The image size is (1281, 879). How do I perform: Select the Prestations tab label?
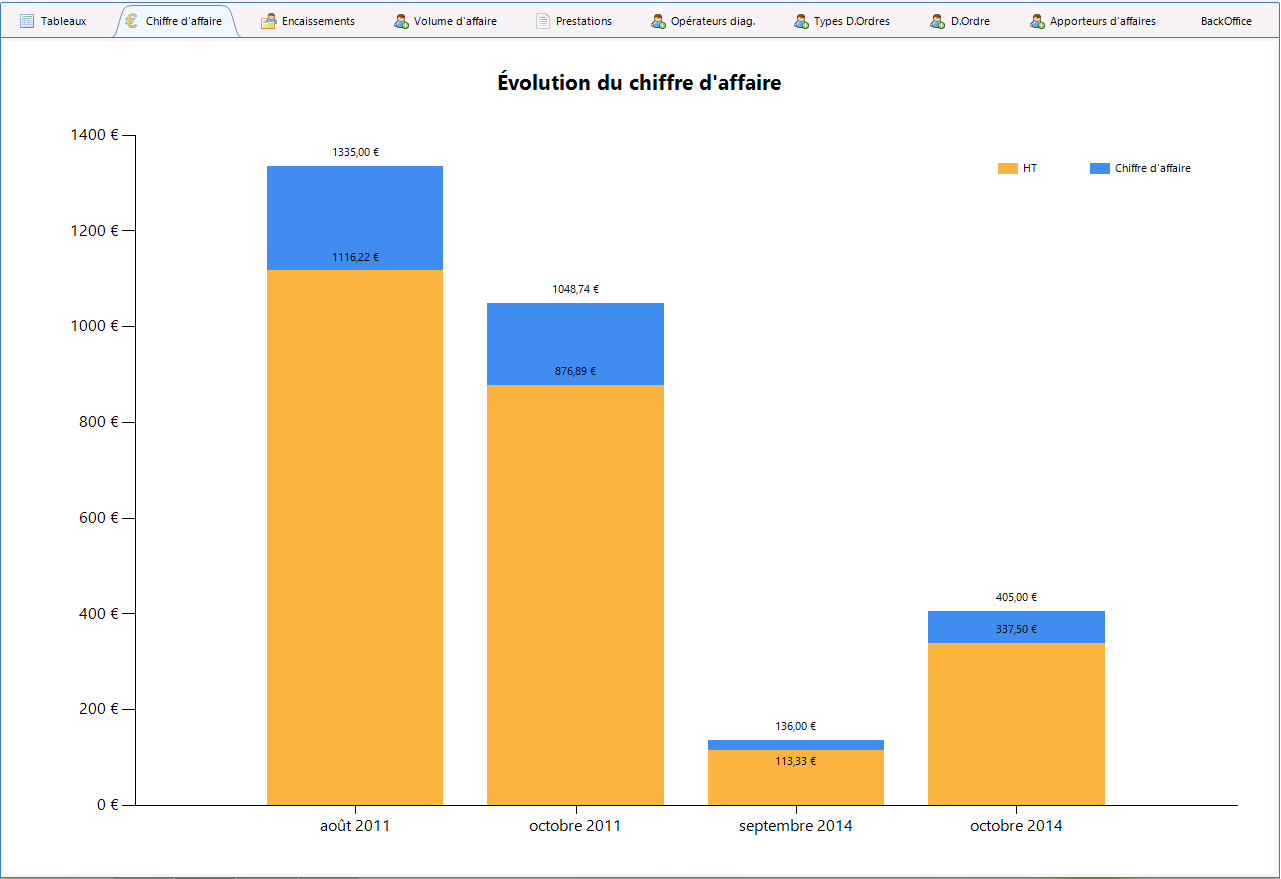click(x=584, y=21)
